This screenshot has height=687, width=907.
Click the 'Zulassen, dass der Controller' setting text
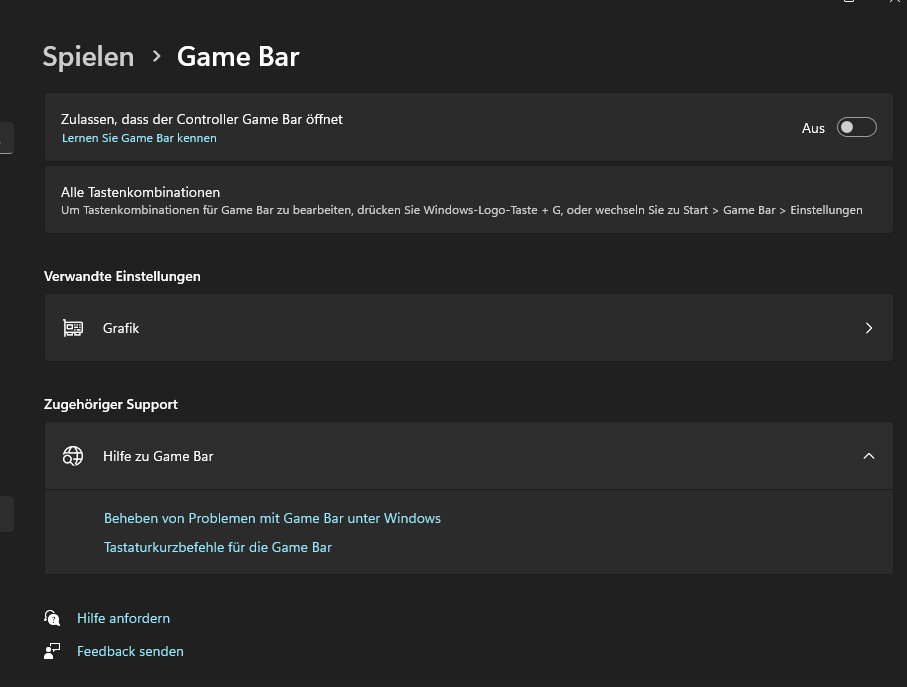point(202,119)
